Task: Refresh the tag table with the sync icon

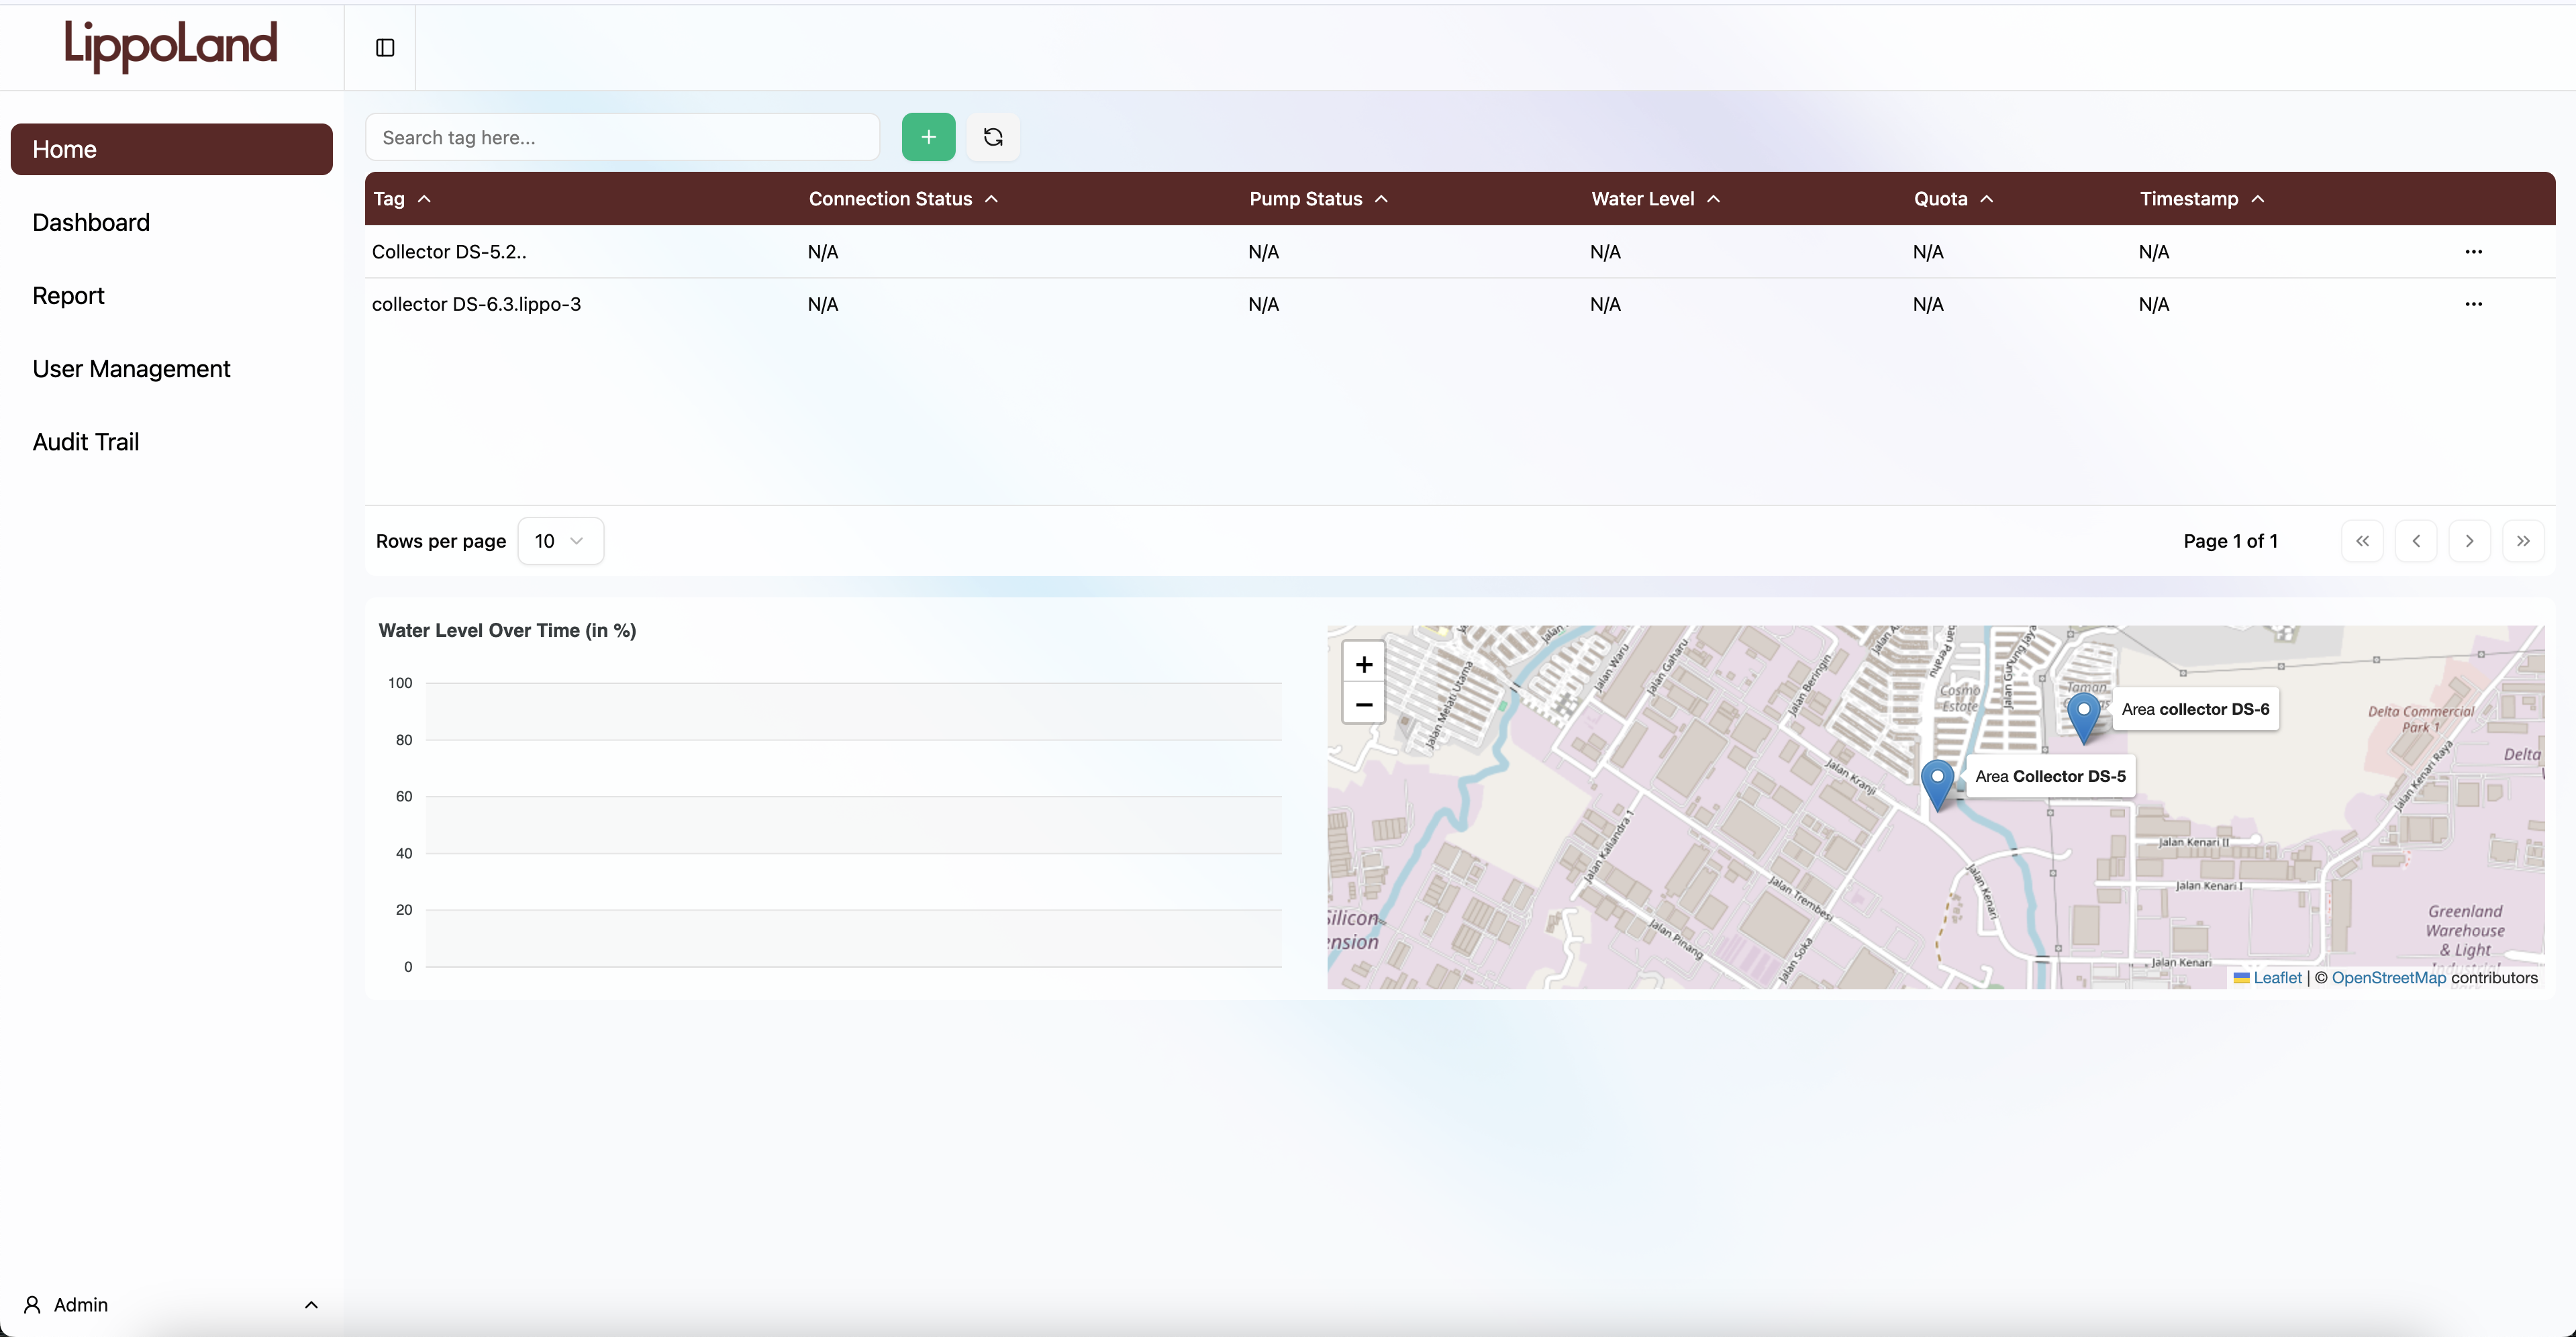Action: point(993,137)
